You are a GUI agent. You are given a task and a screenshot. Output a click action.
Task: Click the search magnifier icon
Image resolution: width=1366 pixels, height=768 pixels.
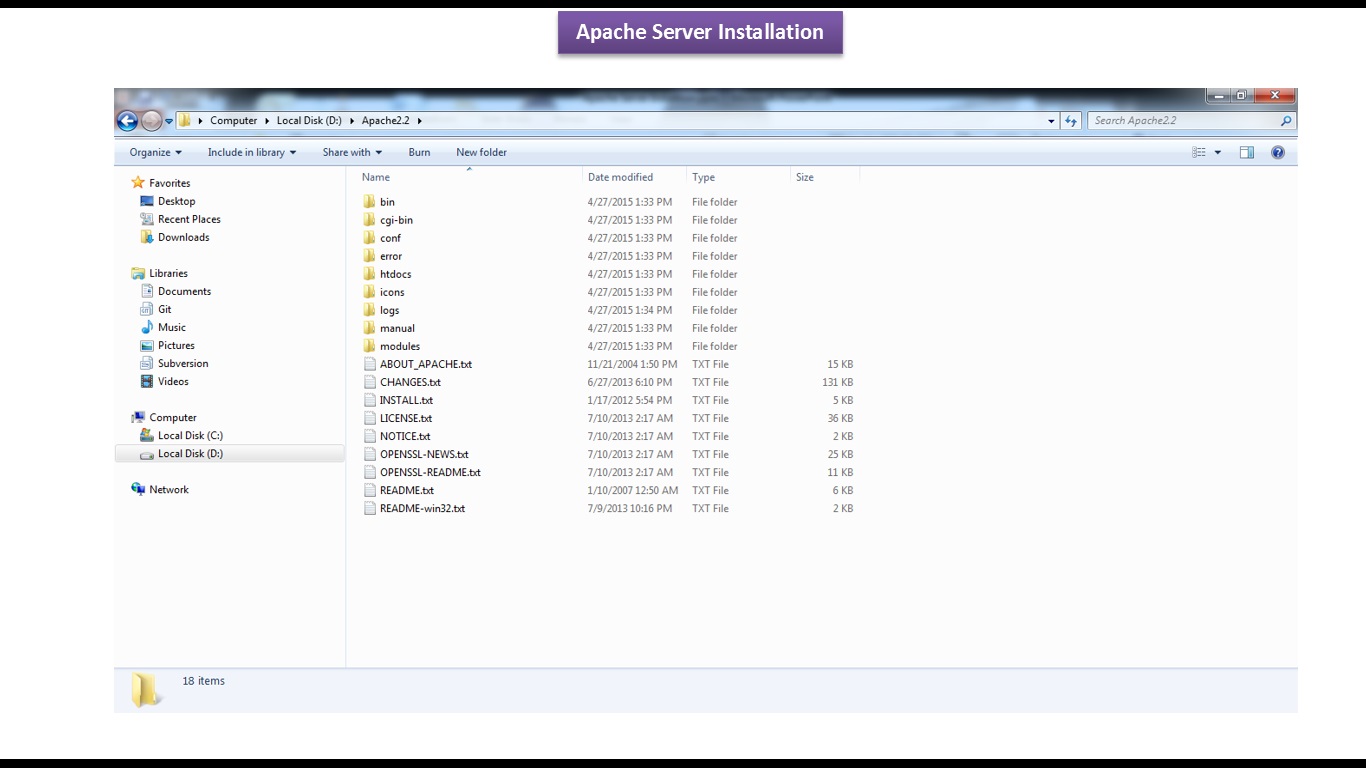(x=1286, y=121)
